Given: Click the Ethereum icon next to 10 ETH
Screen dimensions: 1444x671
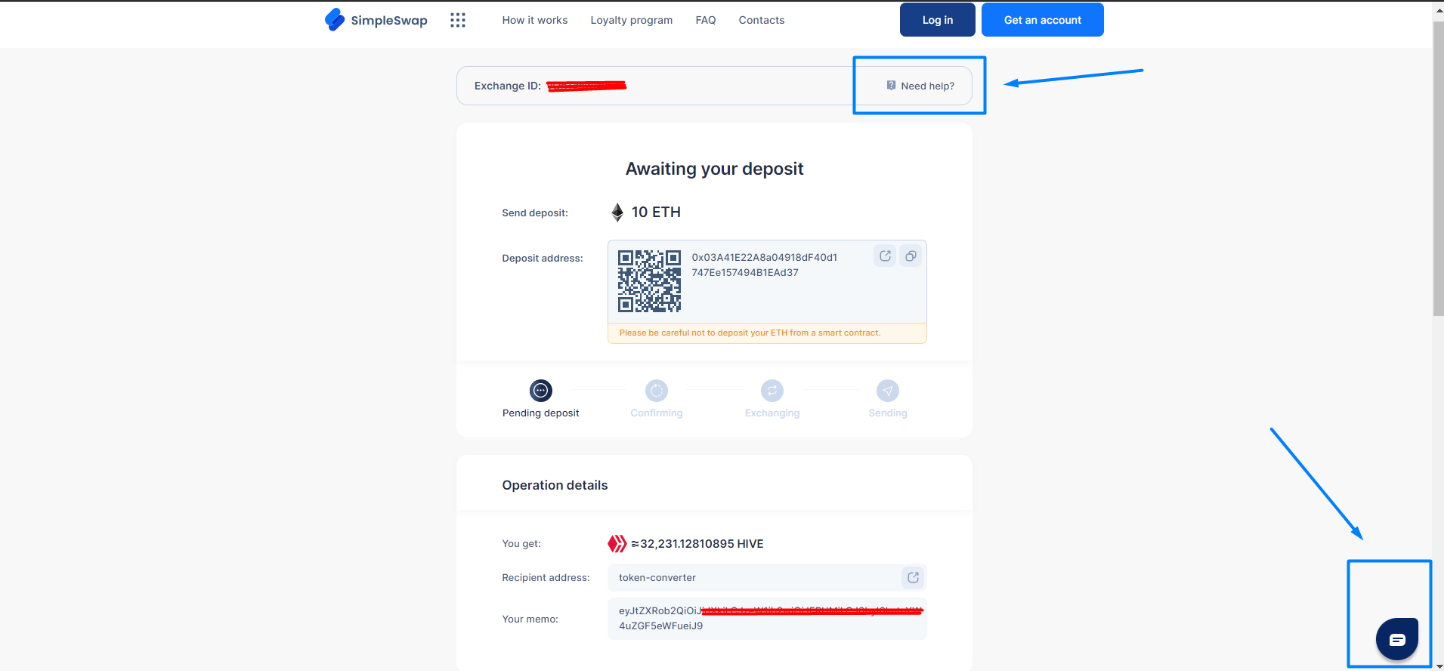Looking at the screenshot, I should click(x=617, y=212).
